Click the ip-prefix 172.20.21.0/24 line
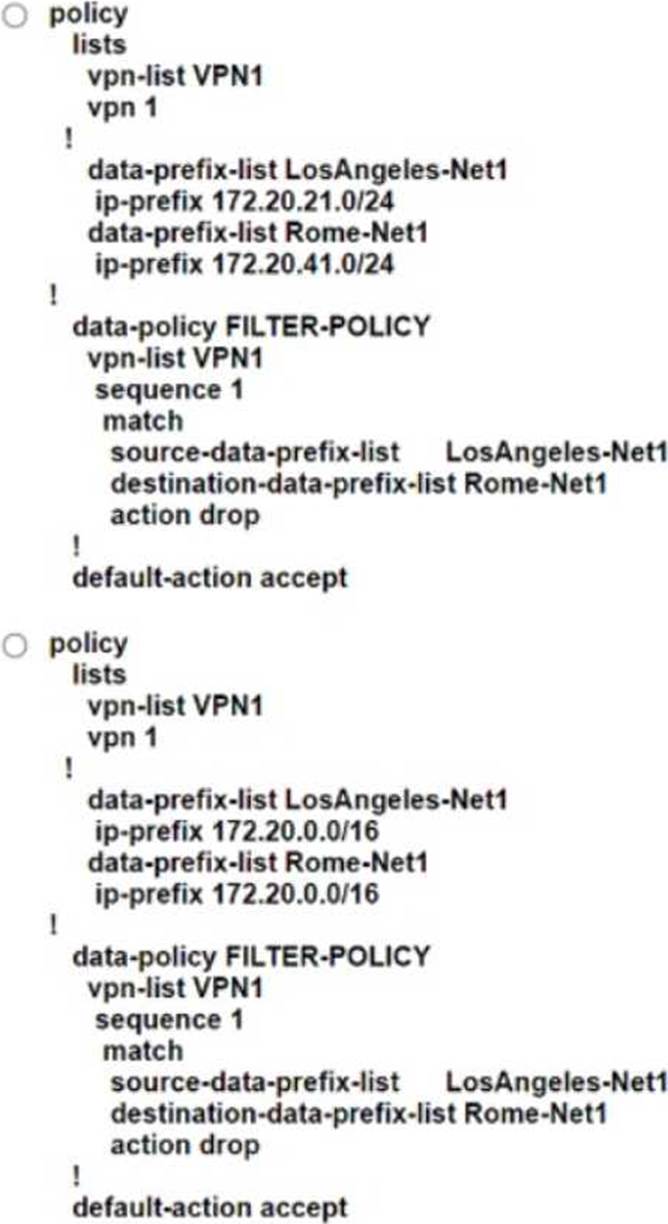Screen dimensions: 668x1224 pyautogui.click(x=243, y=202)
